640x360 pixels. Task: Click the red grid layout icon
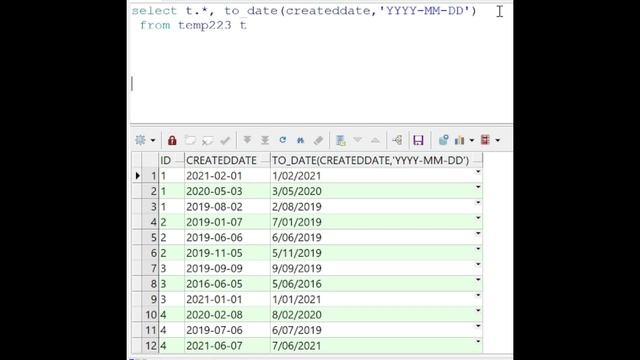click(x=485, y=140)
